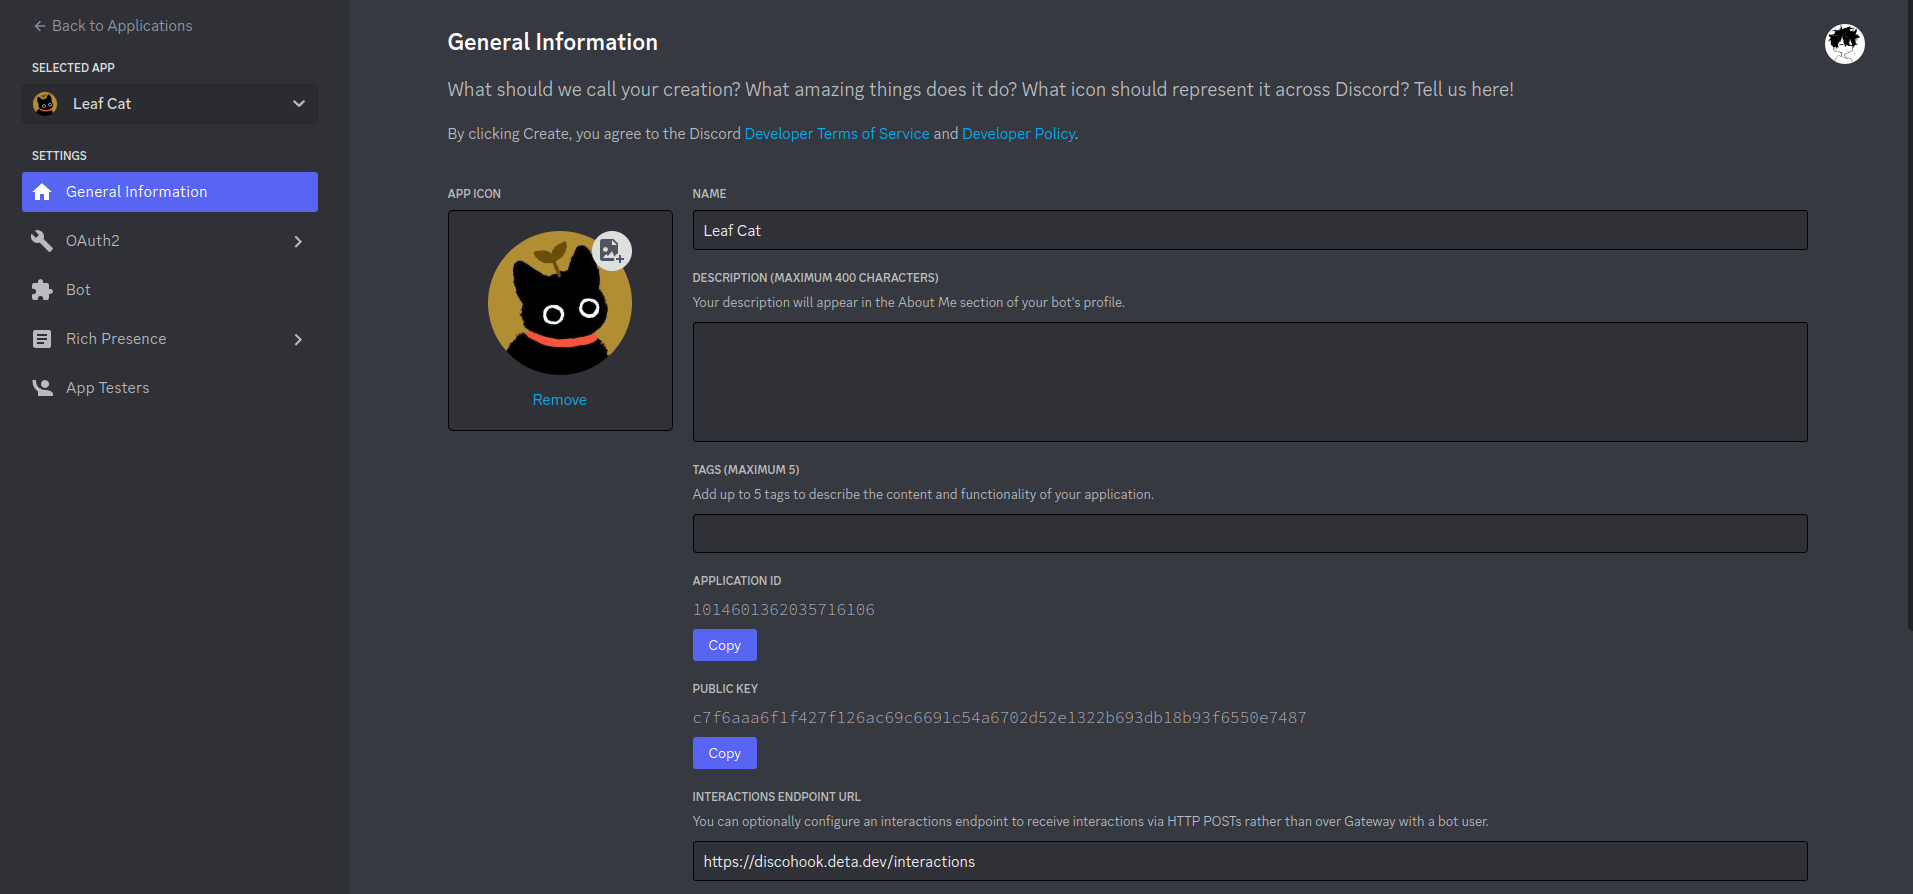Viewport: 1913px width, 894px height.
Task: Open the Developer Policy link
Action: pos(1018,134)
